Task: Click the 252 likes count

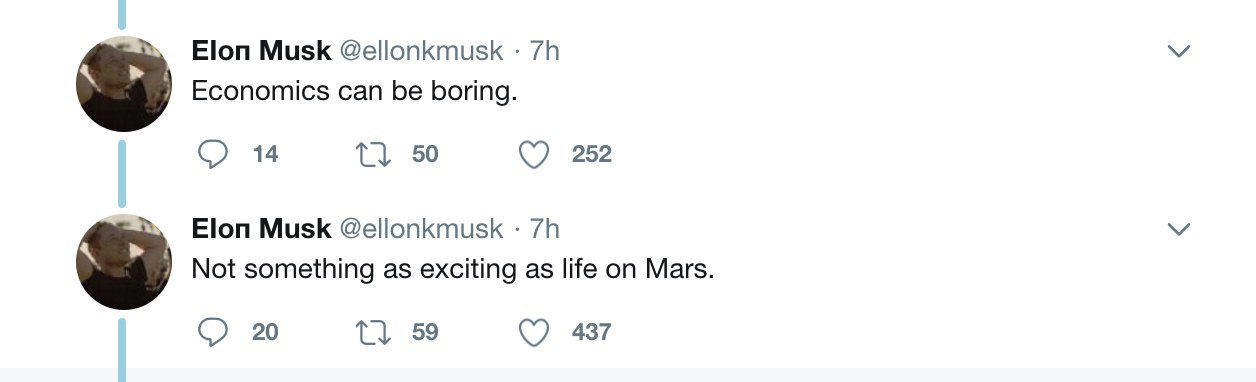Action: click(591, 155)
